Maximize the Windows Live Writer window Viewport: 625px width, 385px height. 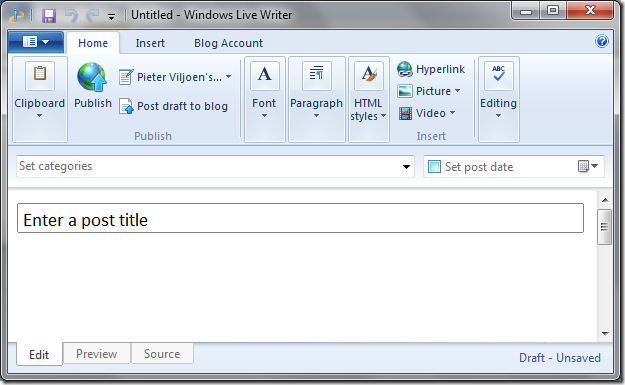point(553,11)
